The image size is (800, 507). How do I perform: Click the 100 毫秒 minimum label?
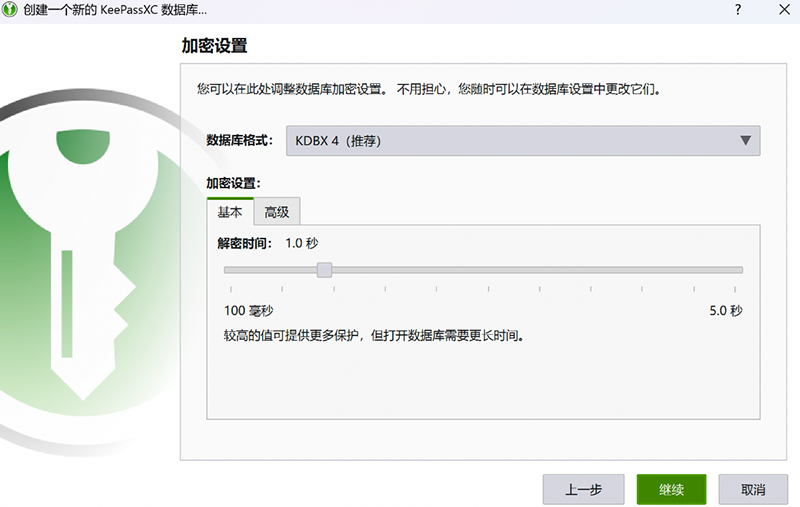point(248,311)
